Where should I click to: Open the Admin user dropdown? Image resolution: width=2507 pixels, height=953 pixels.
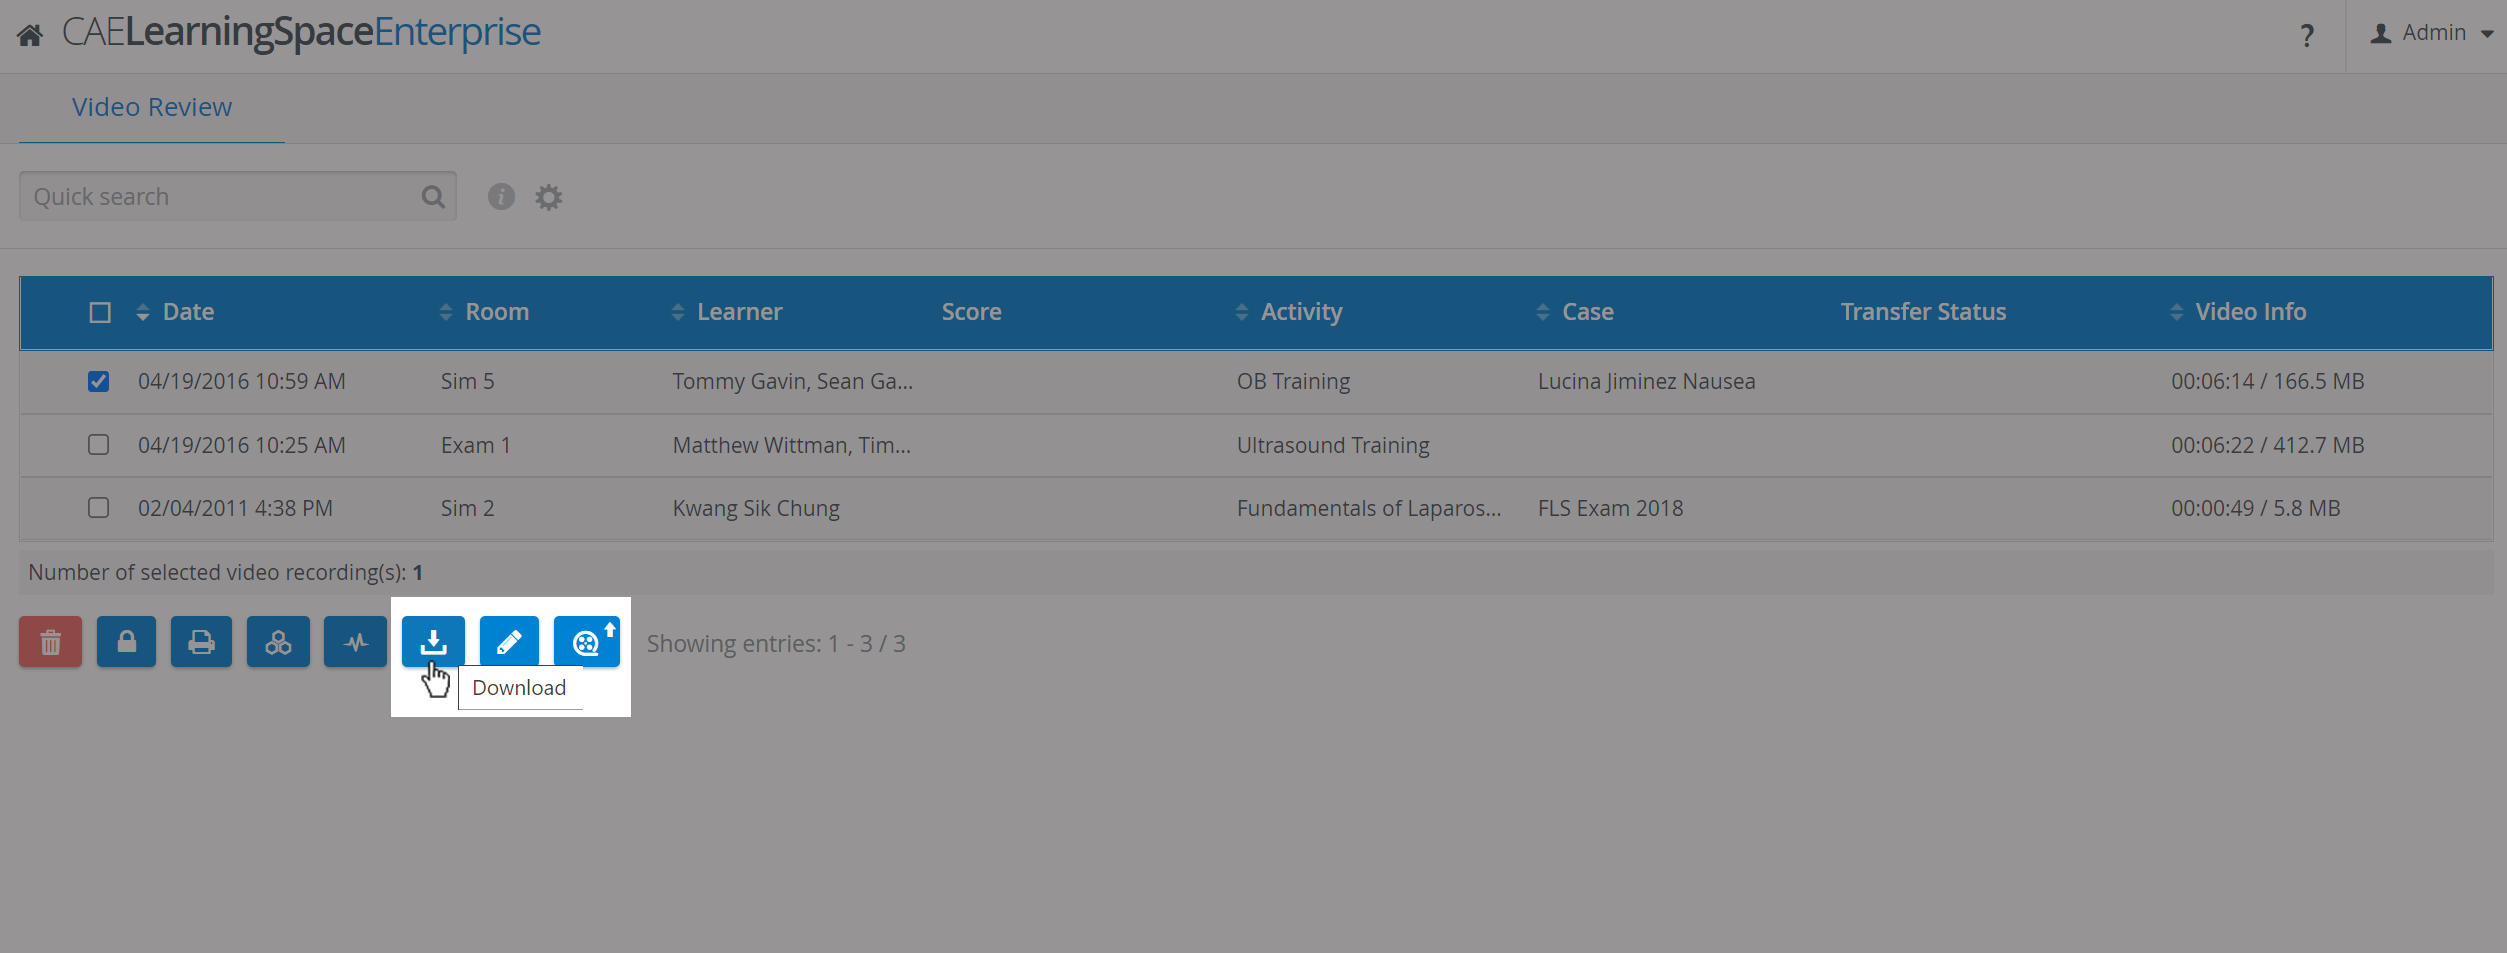[x=2432, y=34]
